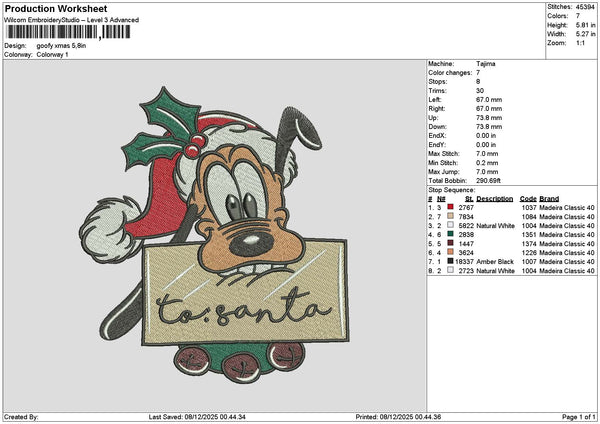Click the Stops value '8'

[478, 82]
